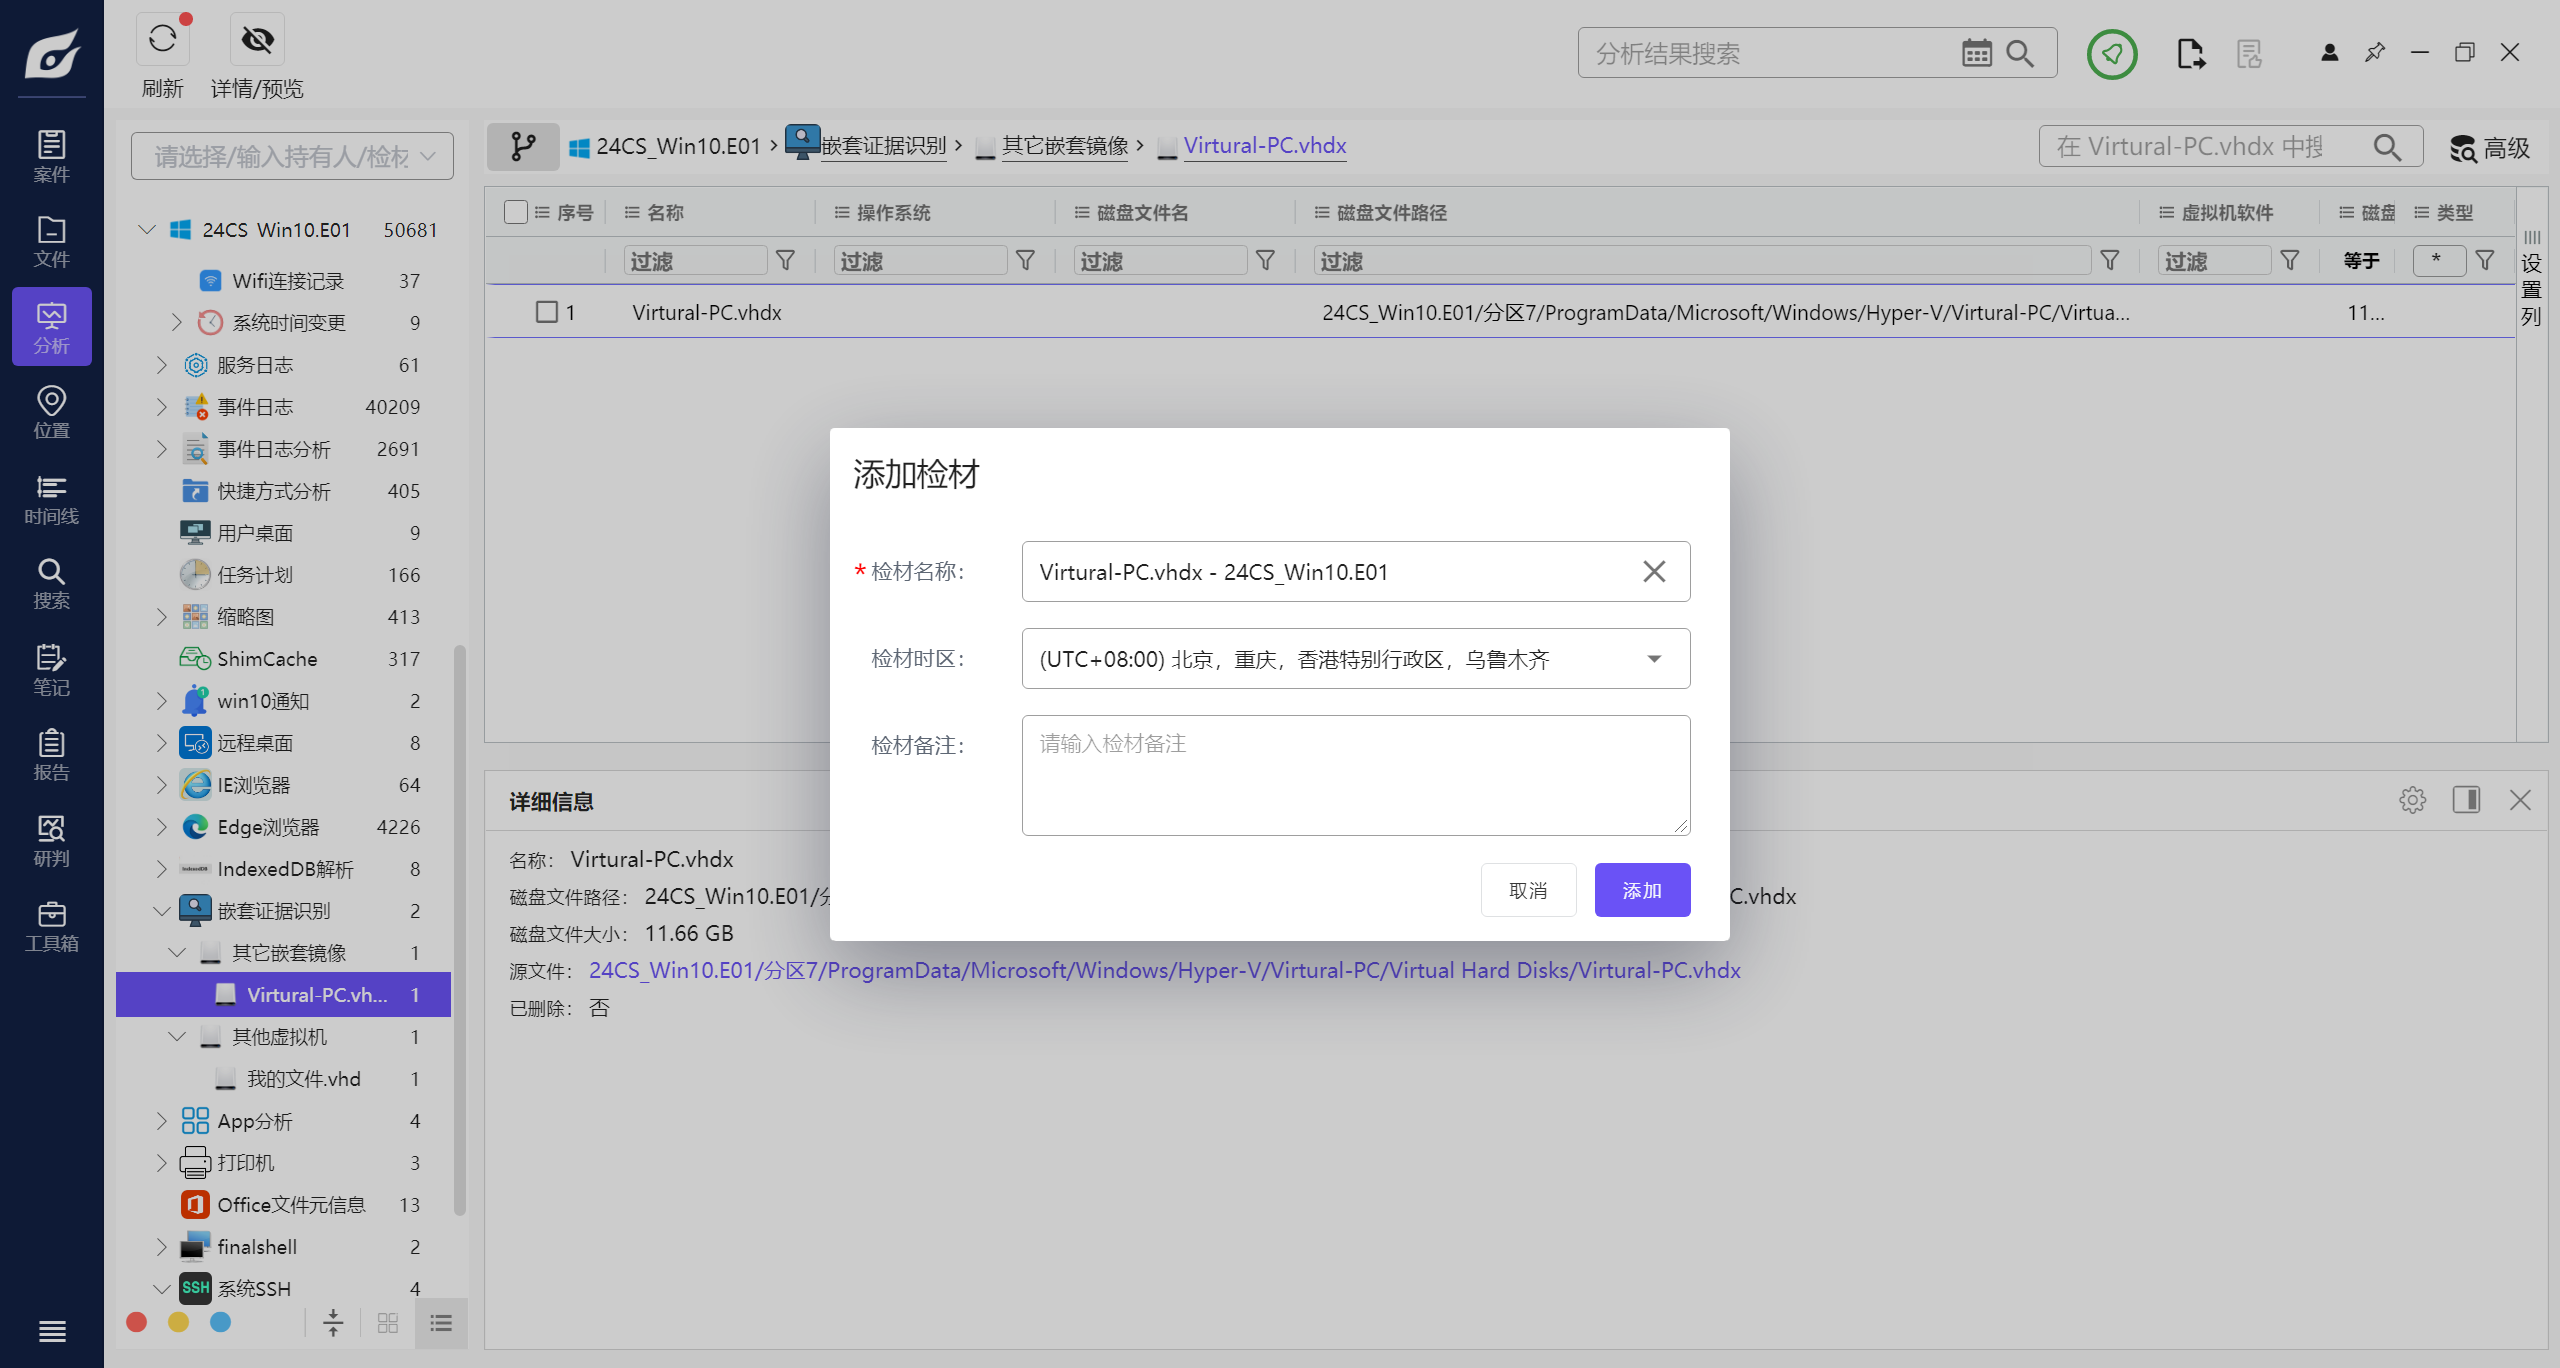Image resolution: width=2560 pixels, height=1368 pixels.
Task: Click the red color dot in the bottom bar
Action: click(137, 1322)
